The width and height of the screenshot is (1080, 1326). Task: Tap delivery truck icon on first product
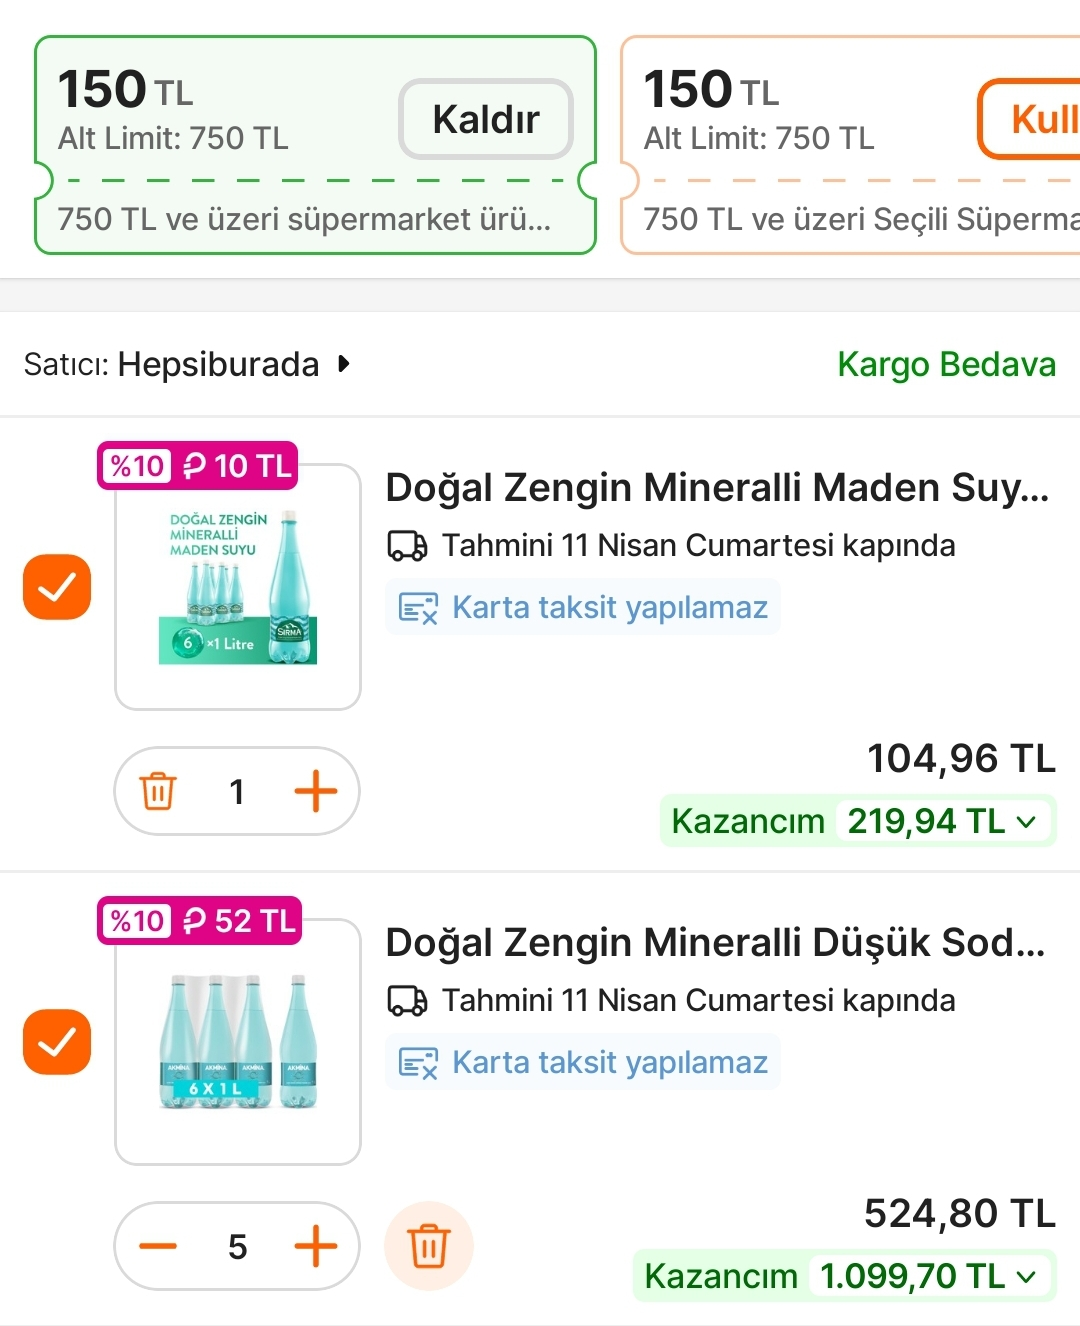point(407,546)
